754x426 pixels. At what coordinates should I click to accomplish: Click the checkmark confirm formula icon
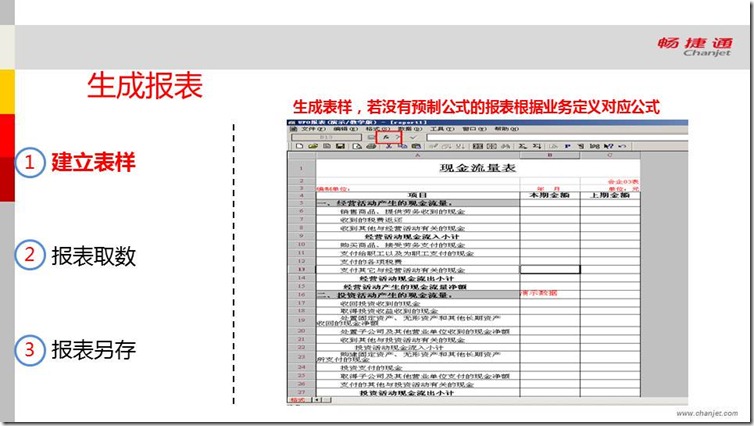(414, 138)
